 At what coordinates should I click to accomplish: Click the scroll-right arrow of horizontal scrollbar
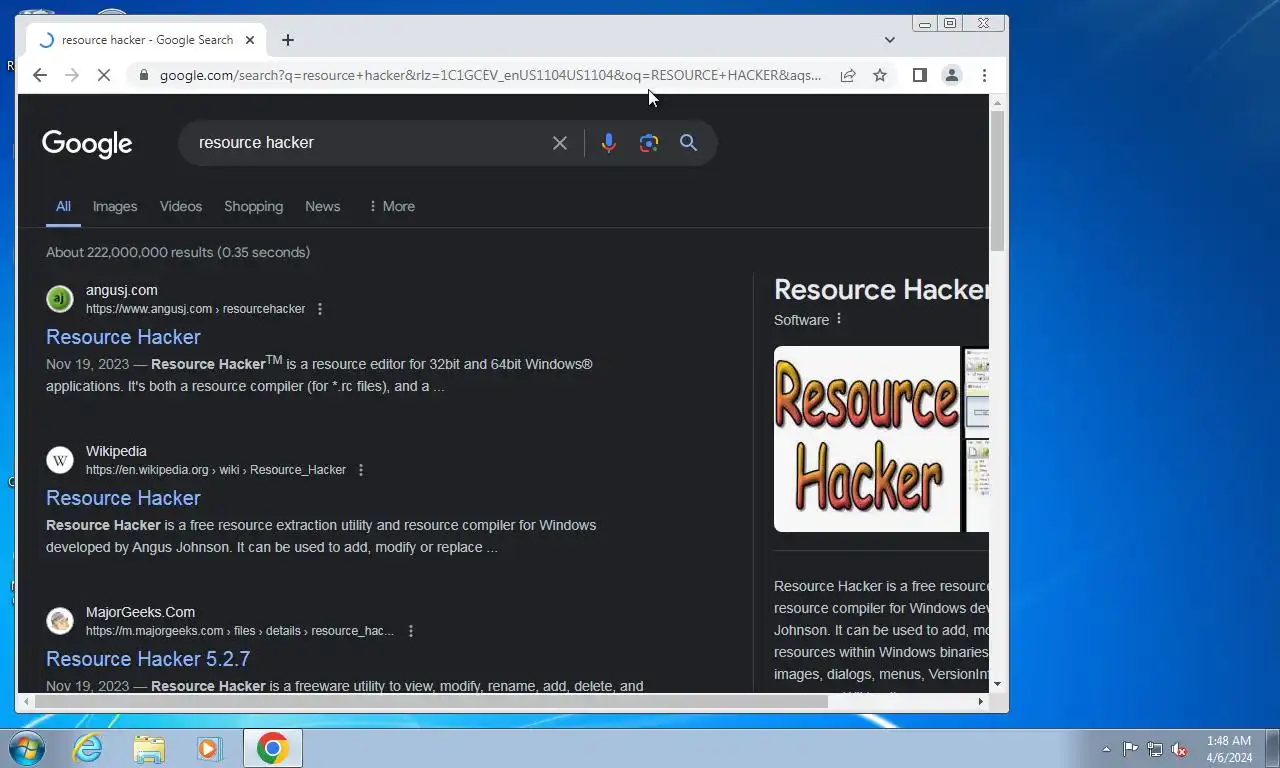click(980, 702)
